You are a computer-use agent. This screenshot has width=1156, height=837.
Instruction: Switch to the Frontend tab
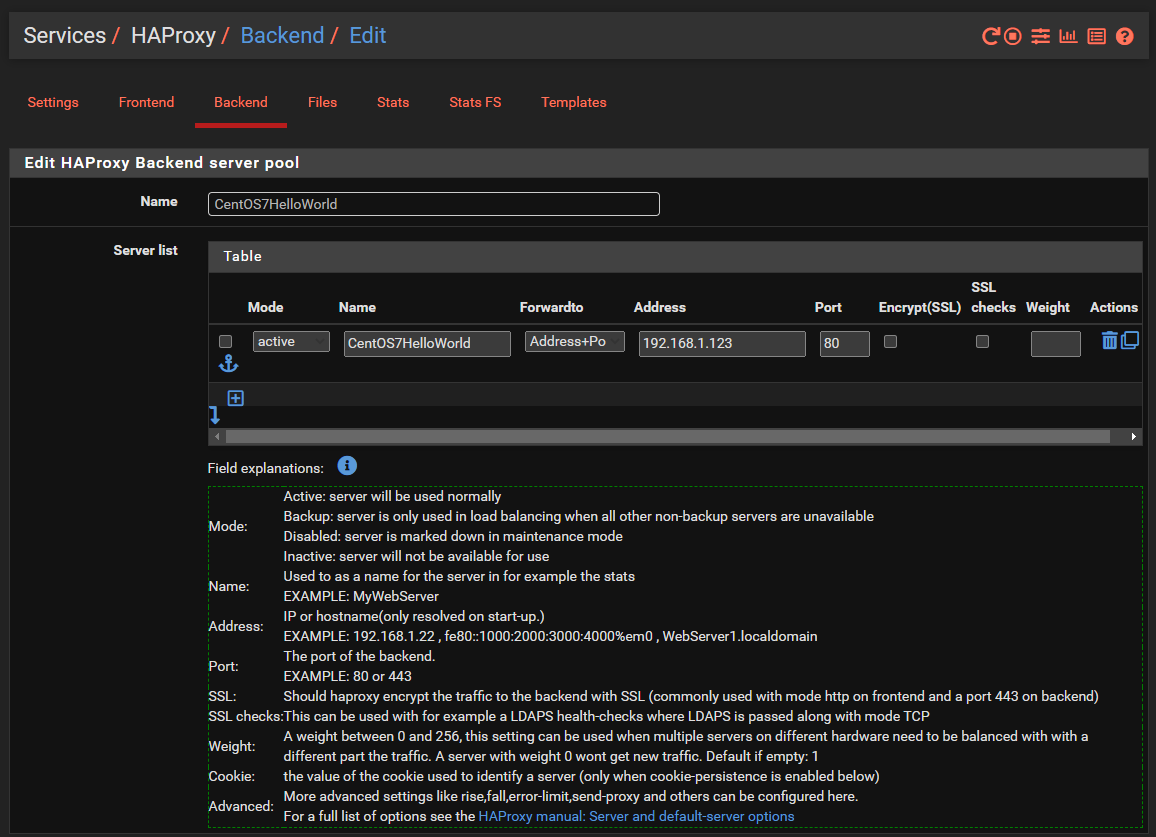[x=147, y=103]
